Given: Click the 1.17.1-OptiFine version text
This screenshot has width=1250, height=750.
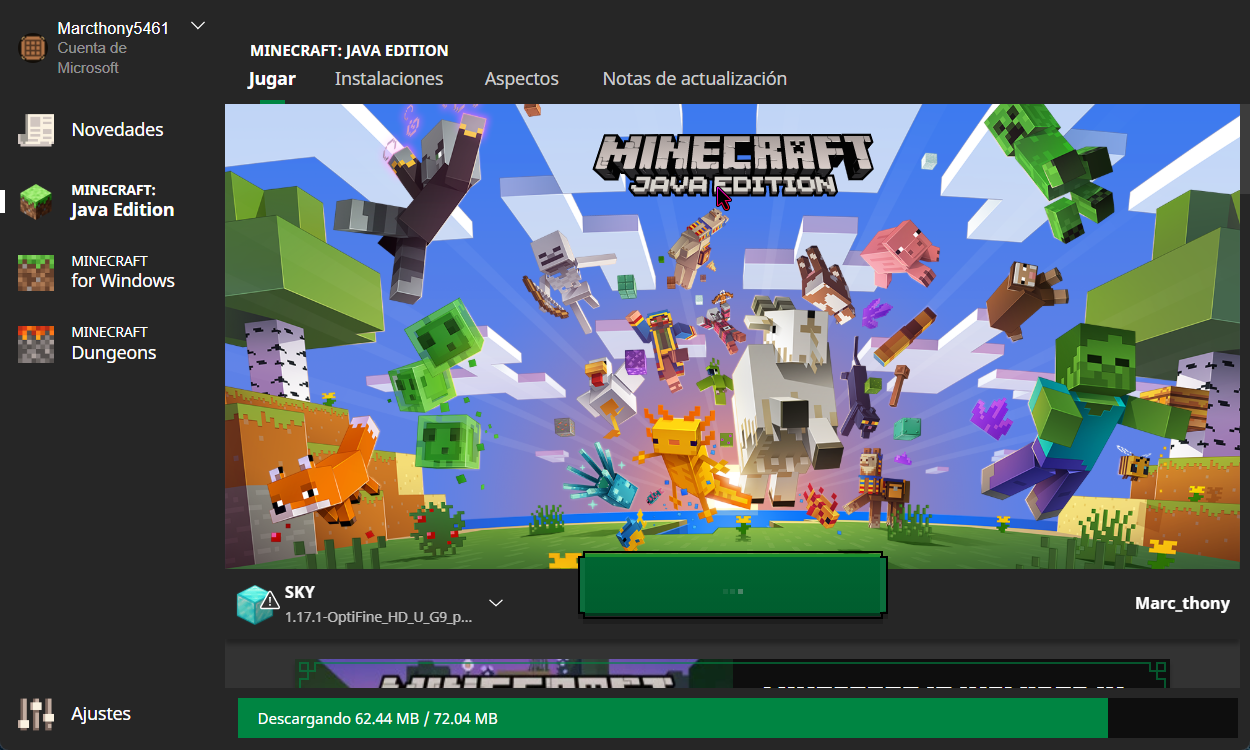Looking at the screenshot, I should coord(378,617).
